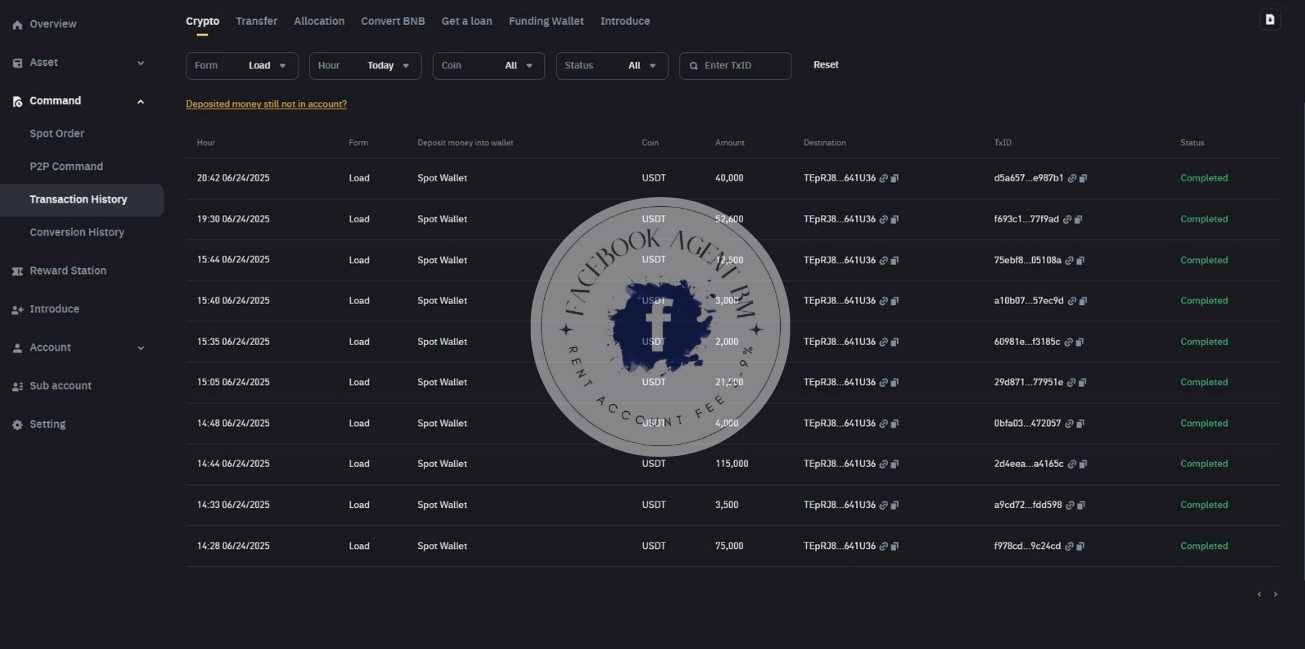Image resolution: width=1305 pixels, height=649 pixels.
Task: Switch to the Transfer tab
Action: click(x=257, y=21)
